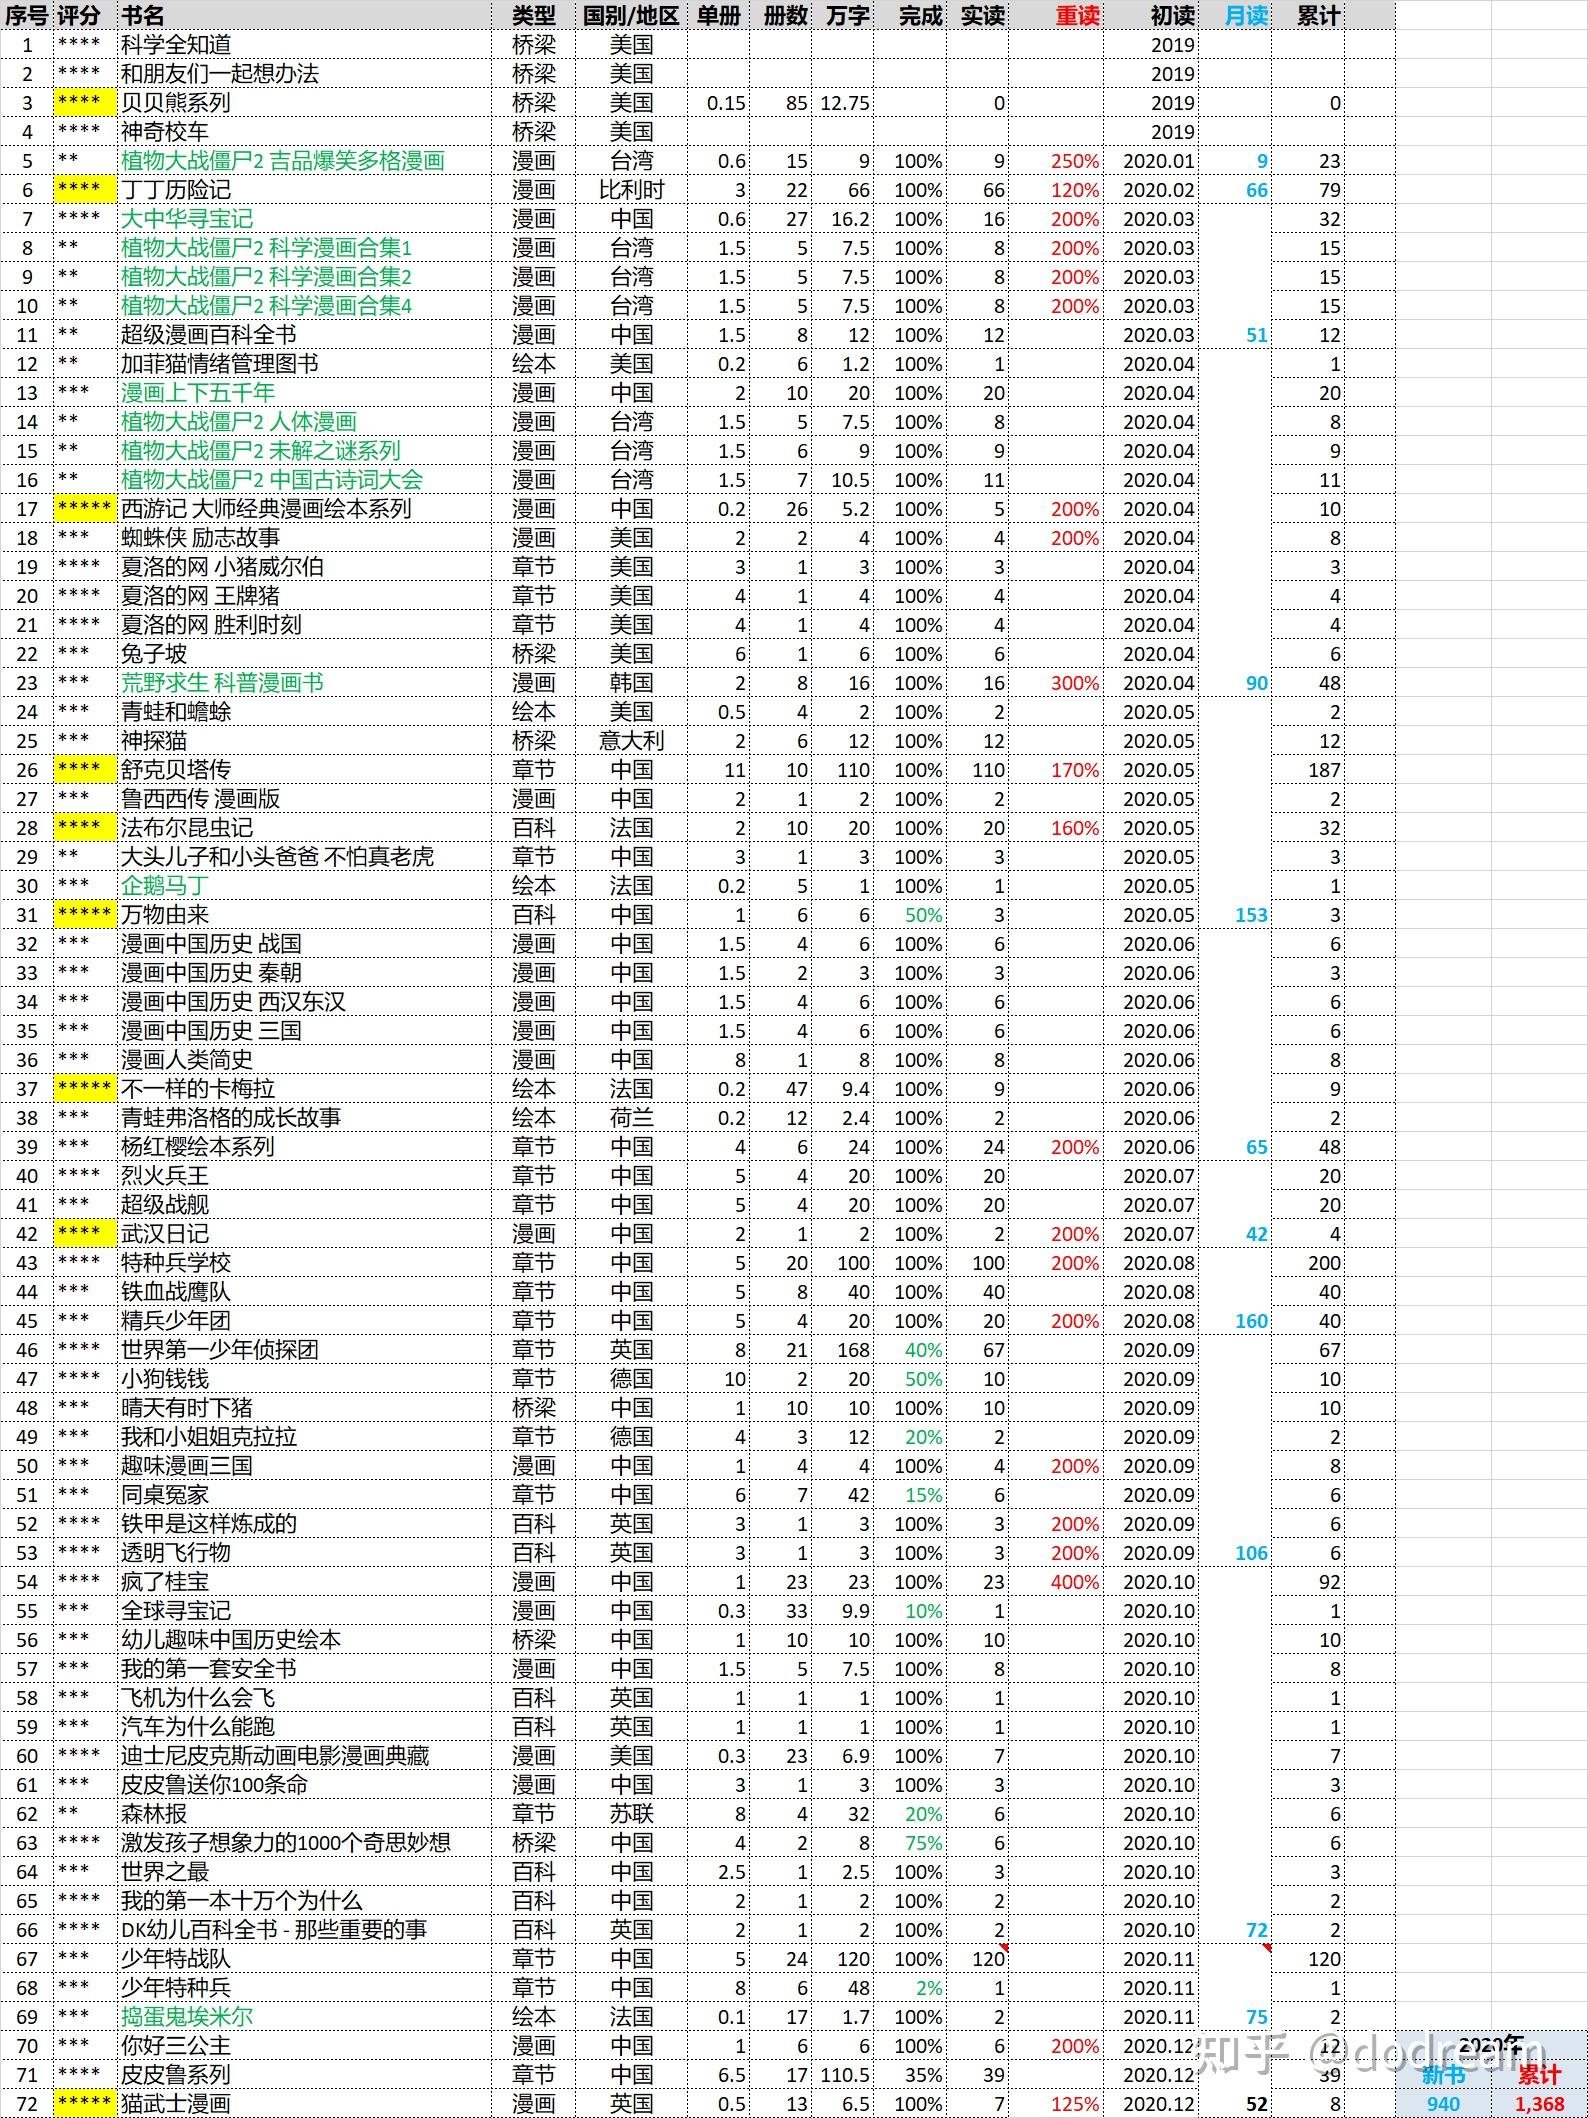Click the cell "迪士尼皮克斯动画电影漫画典藏"
Screen dimensions: 1588x2118
[x=275, y=1756]
